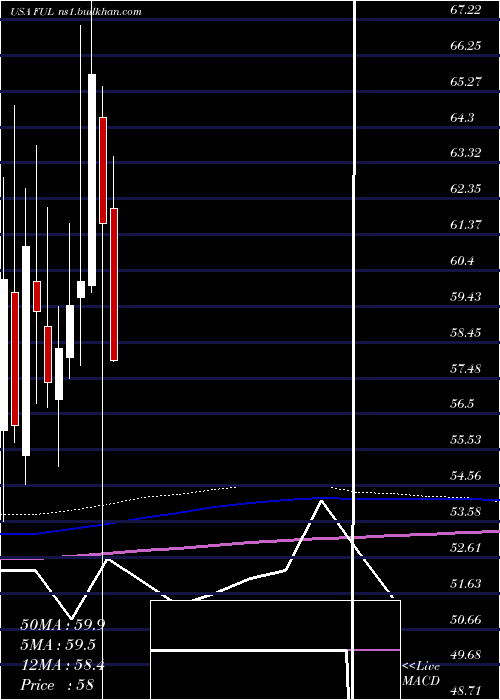Click the 58.45 price axis label
This screenshot has width=500, height=700.
pyautogui.click(x=466, y=333)
